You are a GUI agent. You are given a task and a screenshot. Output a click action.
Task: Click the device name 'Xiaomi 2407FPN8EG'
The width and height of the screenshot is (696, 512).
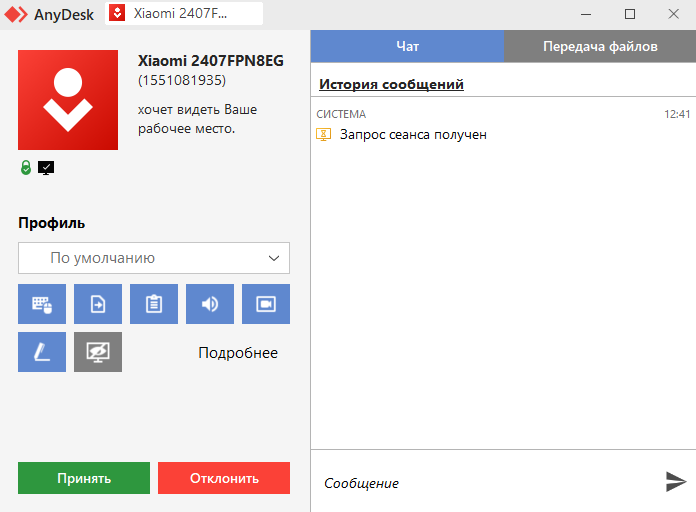[x=210, y=60]
